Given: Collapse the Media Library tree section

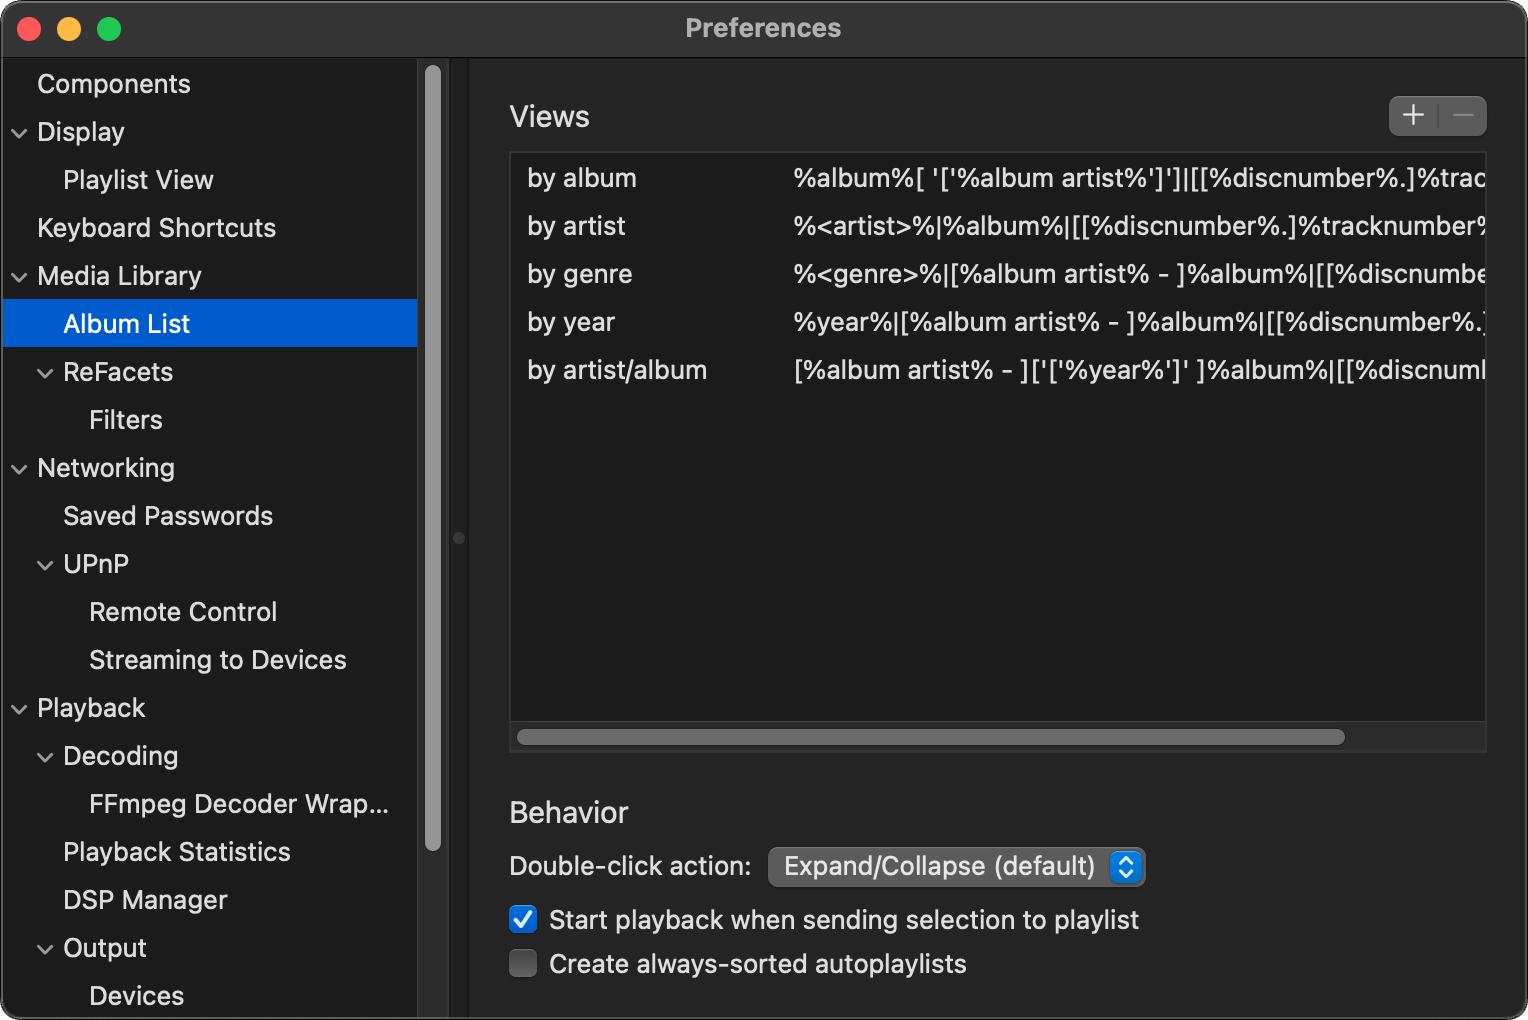Looking at the screenshot, I should tap(19, 277).
